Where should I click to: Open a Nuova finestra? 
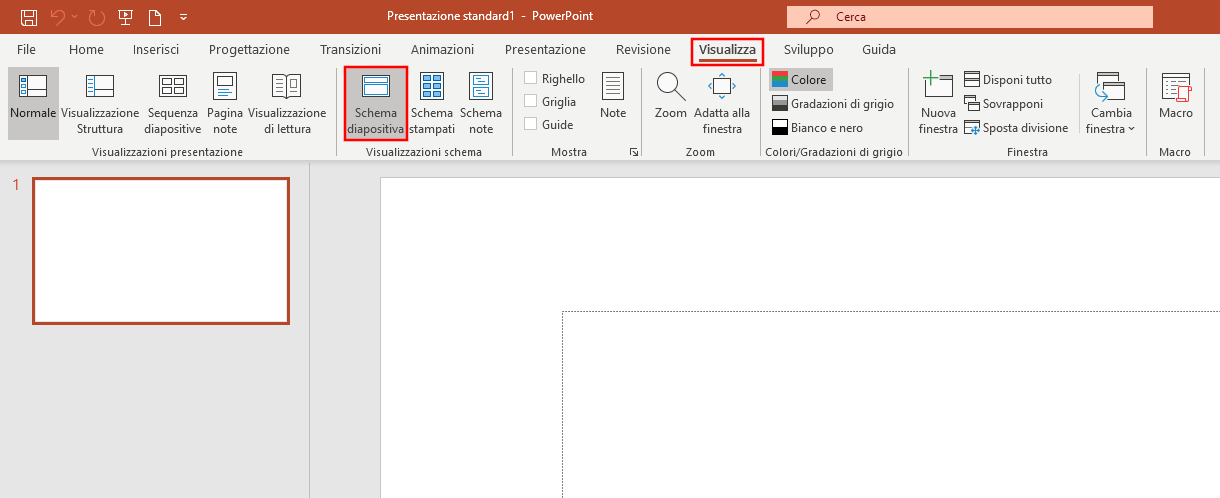[x=938, y=103]
